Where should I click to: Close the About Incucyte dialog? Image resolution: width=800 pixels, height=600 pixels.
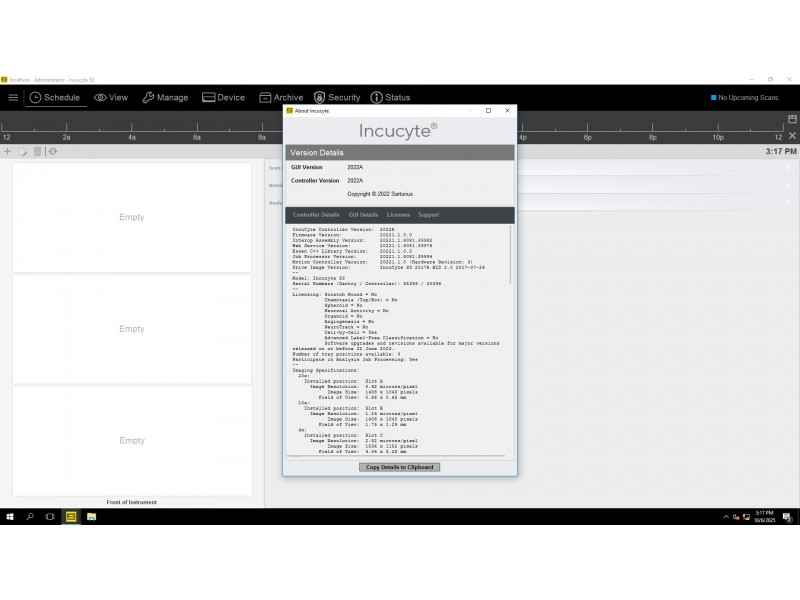pyautogui.click(x=507, y=111)
